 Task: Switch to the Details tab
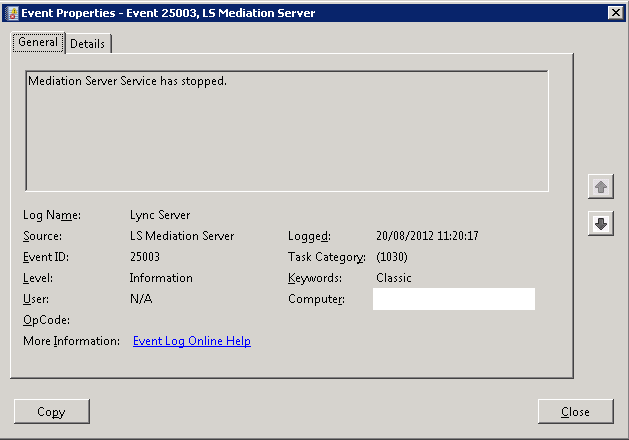[88, 43]
